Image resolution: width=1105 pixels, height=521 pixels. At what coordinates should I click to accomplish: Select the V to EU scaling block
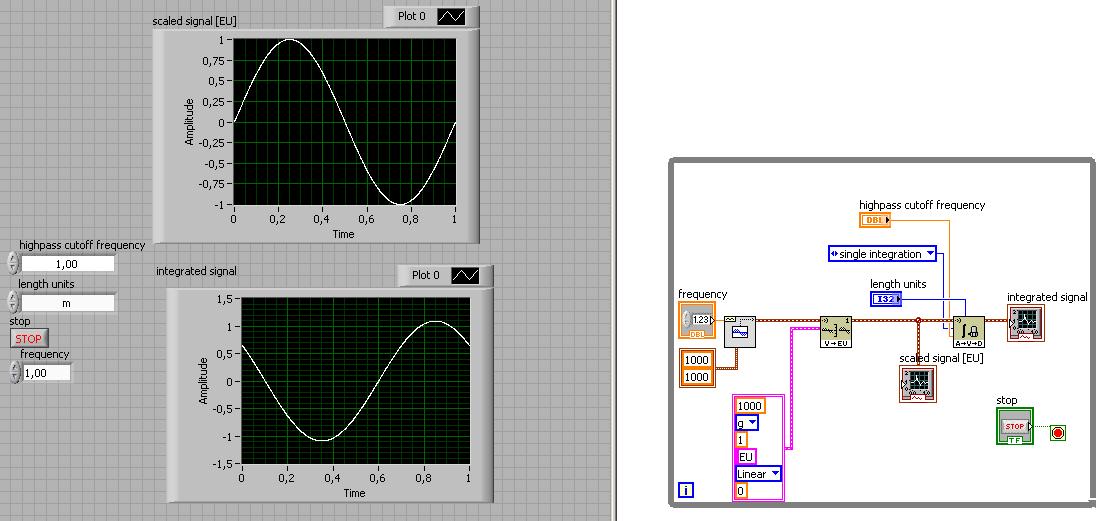pos(837,331)
